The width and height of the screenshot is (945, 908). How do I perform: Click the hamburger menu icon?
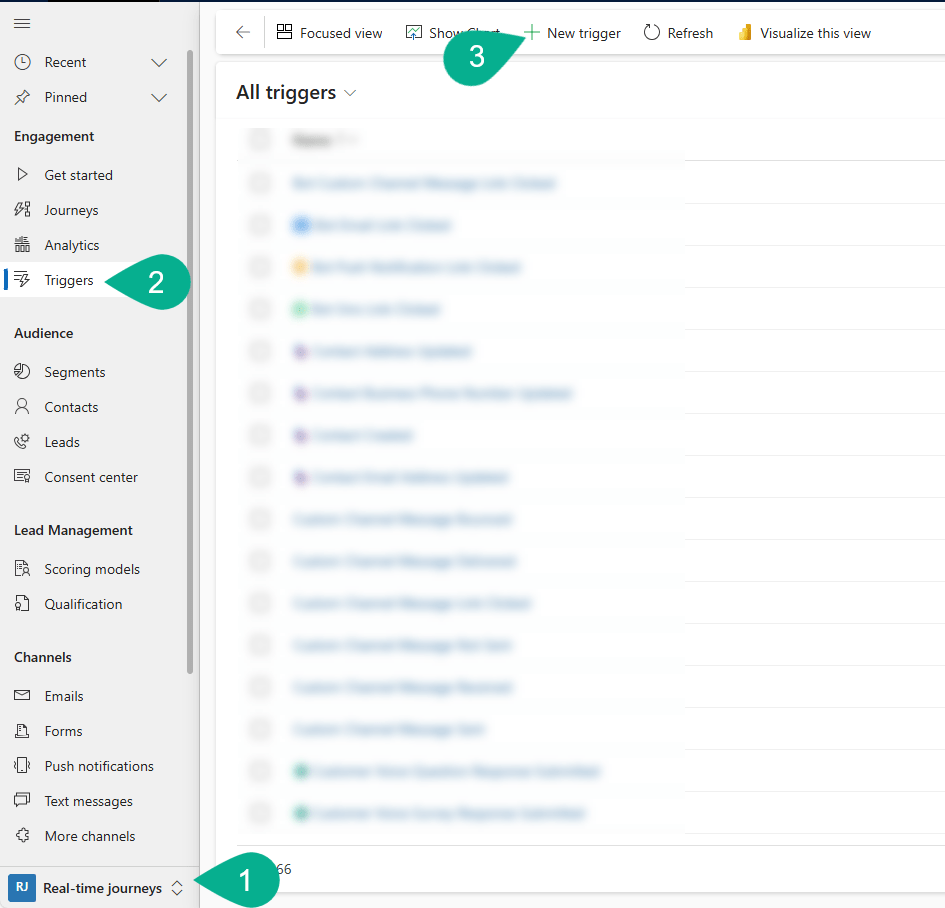[22, 23]
